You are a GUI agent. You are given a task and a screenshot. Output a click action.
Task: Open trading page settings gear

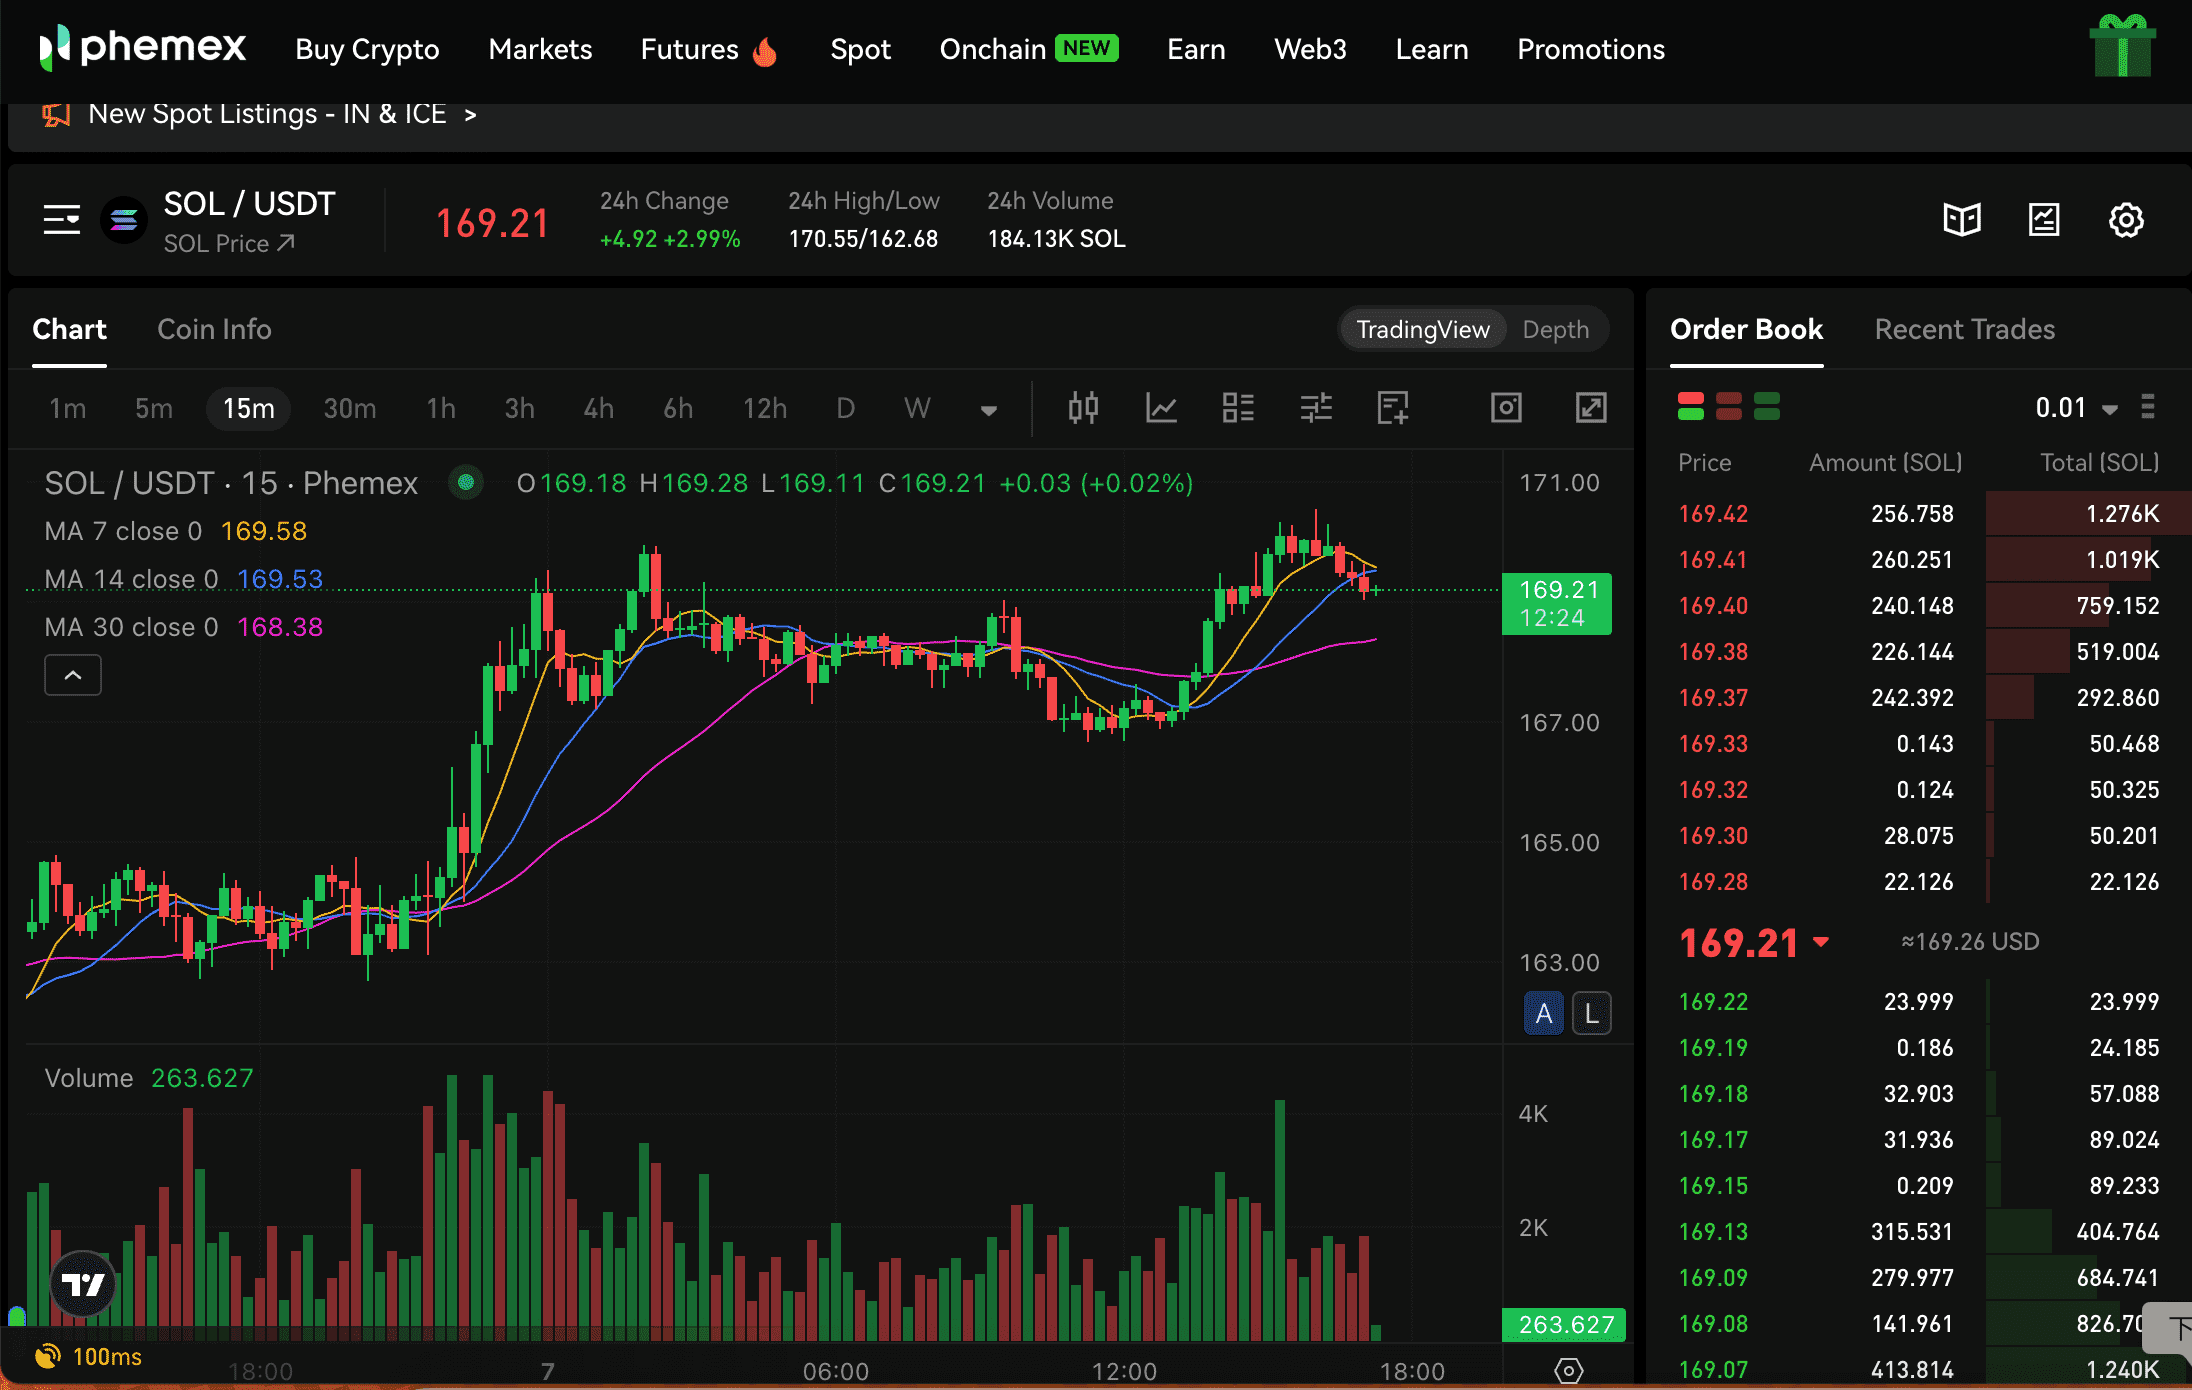coord(2126,220)
